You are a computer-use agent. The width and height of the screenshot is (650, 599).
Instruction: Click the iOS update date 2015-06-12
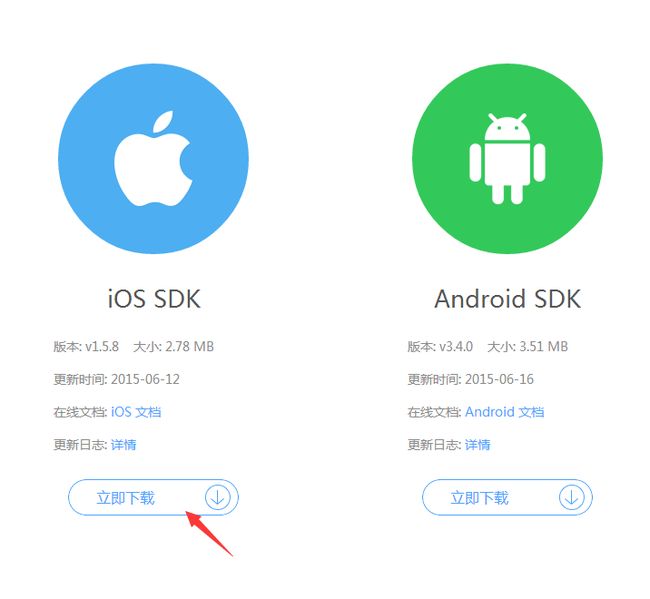pyautogui.click(x=145, y=379)
